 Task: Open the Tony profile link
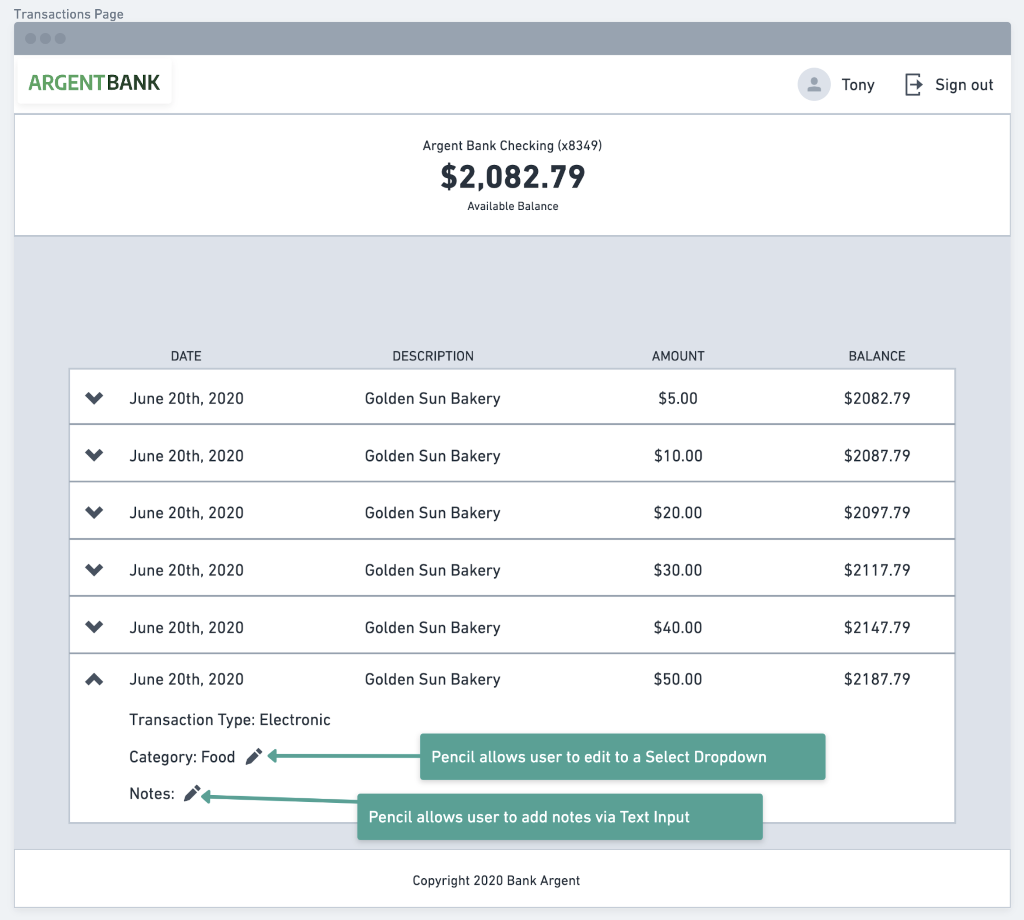(857, 85)
